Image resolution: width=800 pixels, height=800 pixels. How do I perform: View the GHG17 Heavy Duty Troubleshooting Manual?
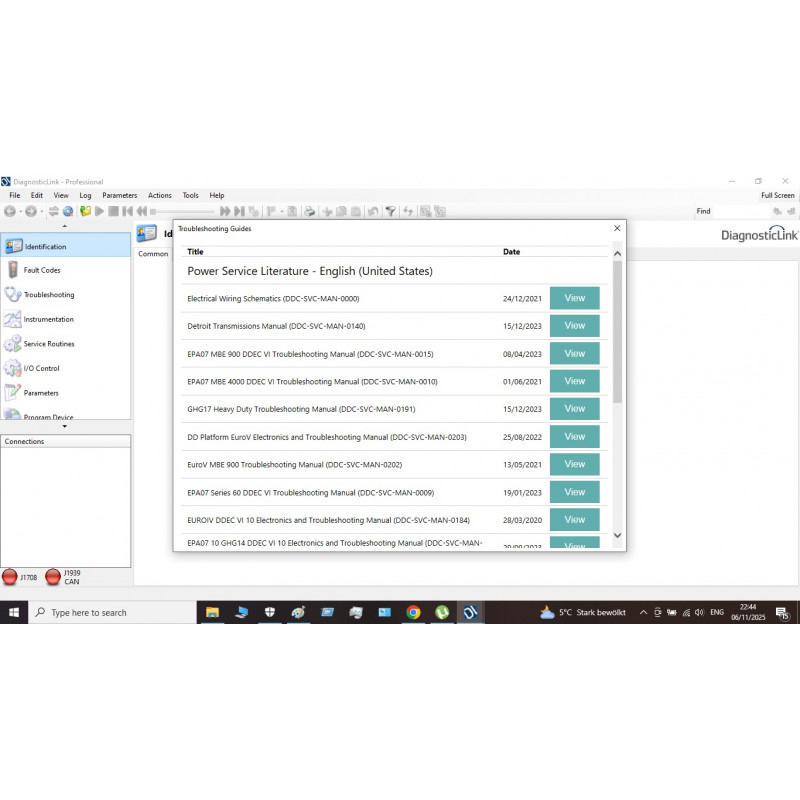(x=574, y=408)
